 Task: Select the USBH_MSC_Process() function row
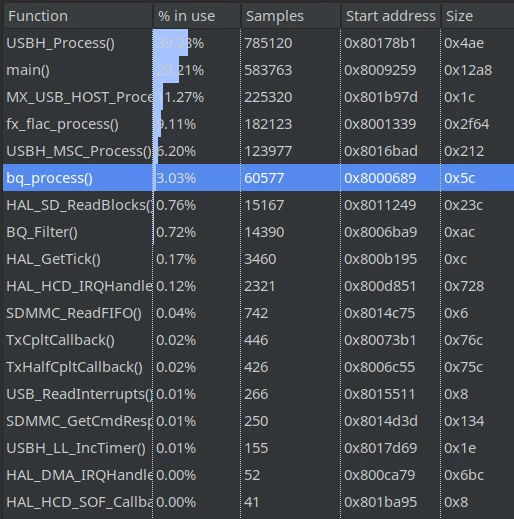(x=258, y=151)
